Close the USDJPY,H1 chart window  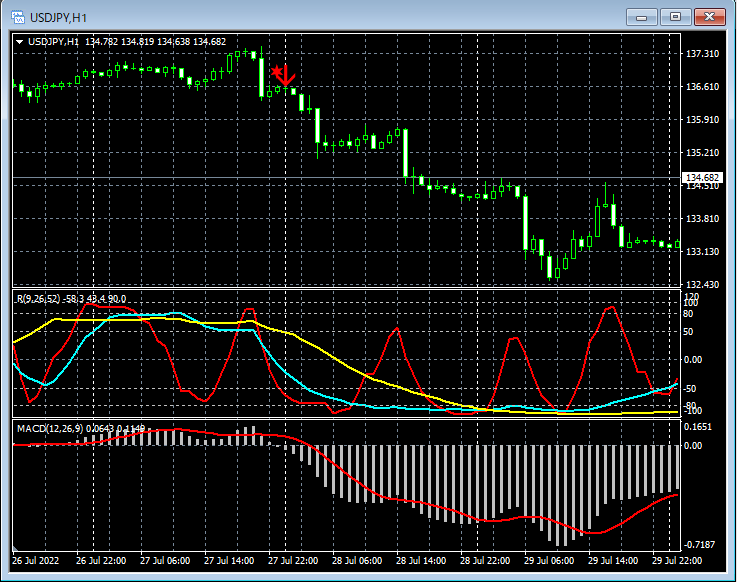709,17
